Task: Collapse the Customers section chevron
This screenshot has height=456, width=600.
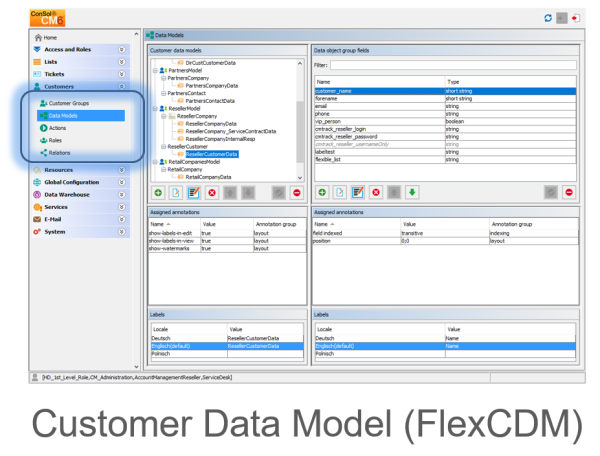Action: coord(121,86)
